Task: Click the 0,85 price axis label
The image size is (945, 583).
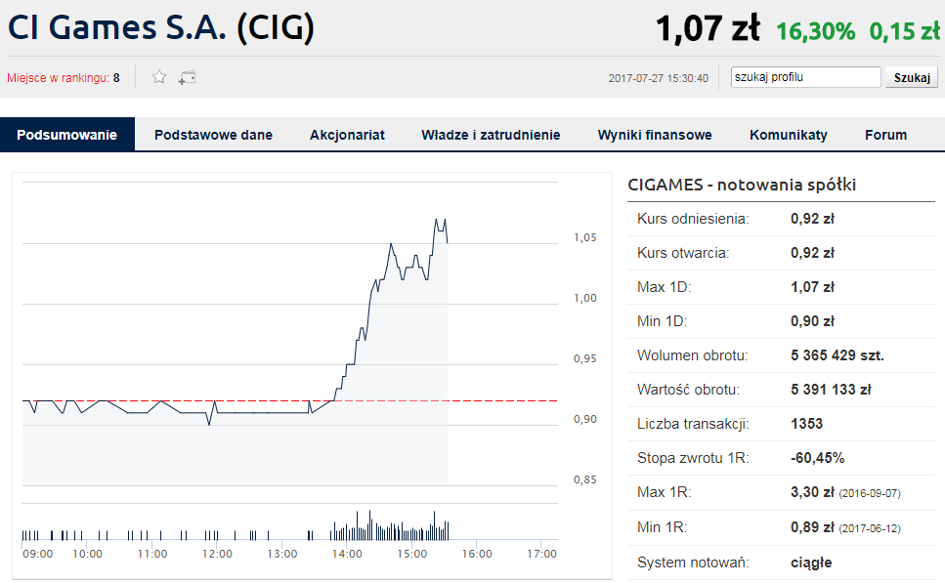Action: coord(585,480)
